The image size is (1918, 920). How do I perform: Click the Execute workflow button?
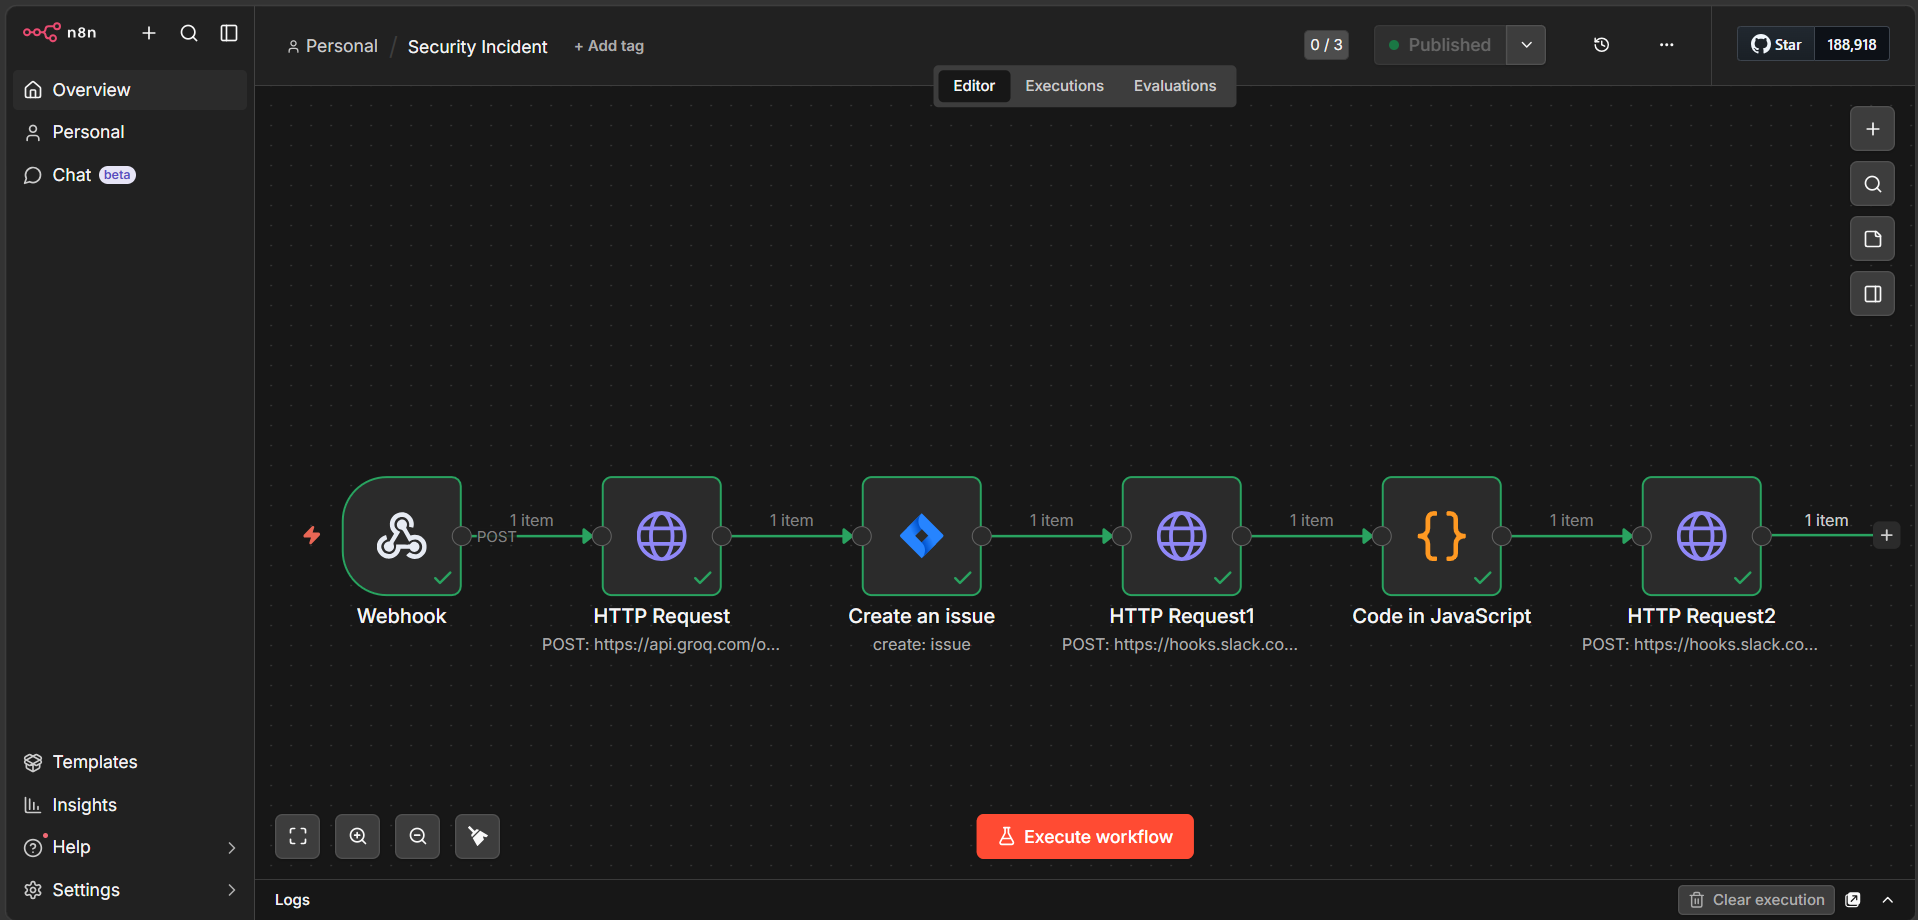pyautogui.click(x=1085, y=837)
